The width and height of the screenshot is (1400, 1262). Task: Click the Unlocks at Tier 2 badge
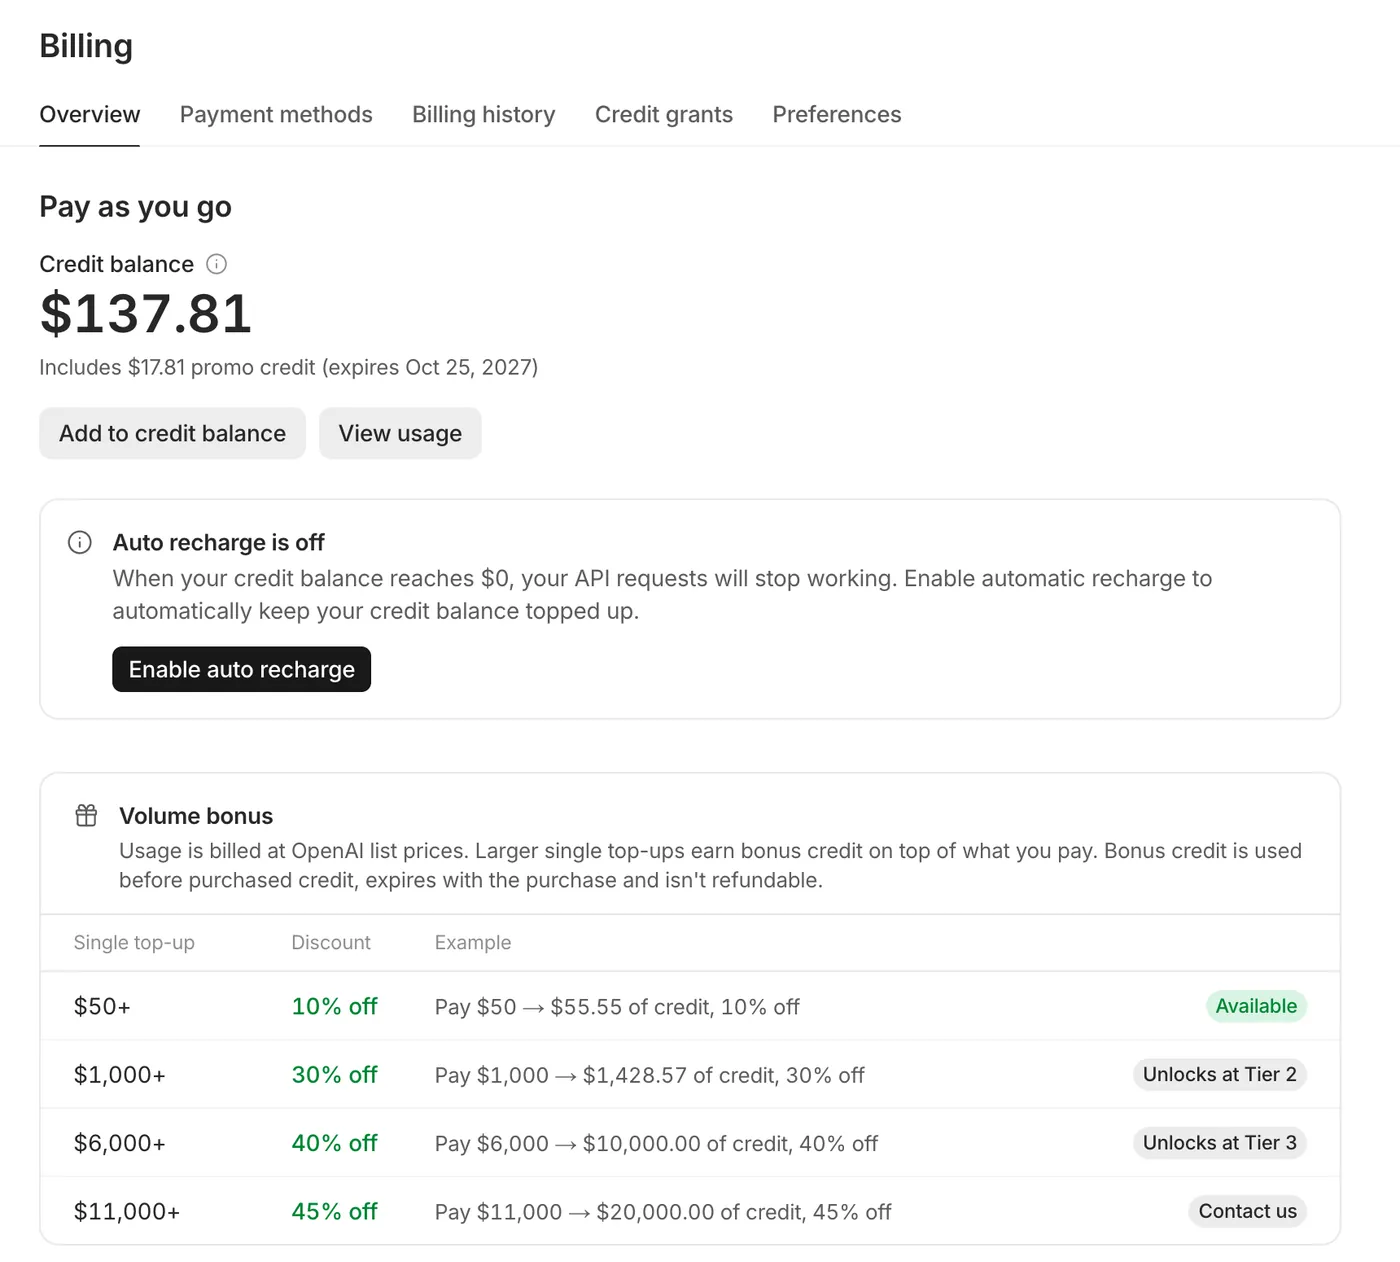(x=1219, y=1074)
